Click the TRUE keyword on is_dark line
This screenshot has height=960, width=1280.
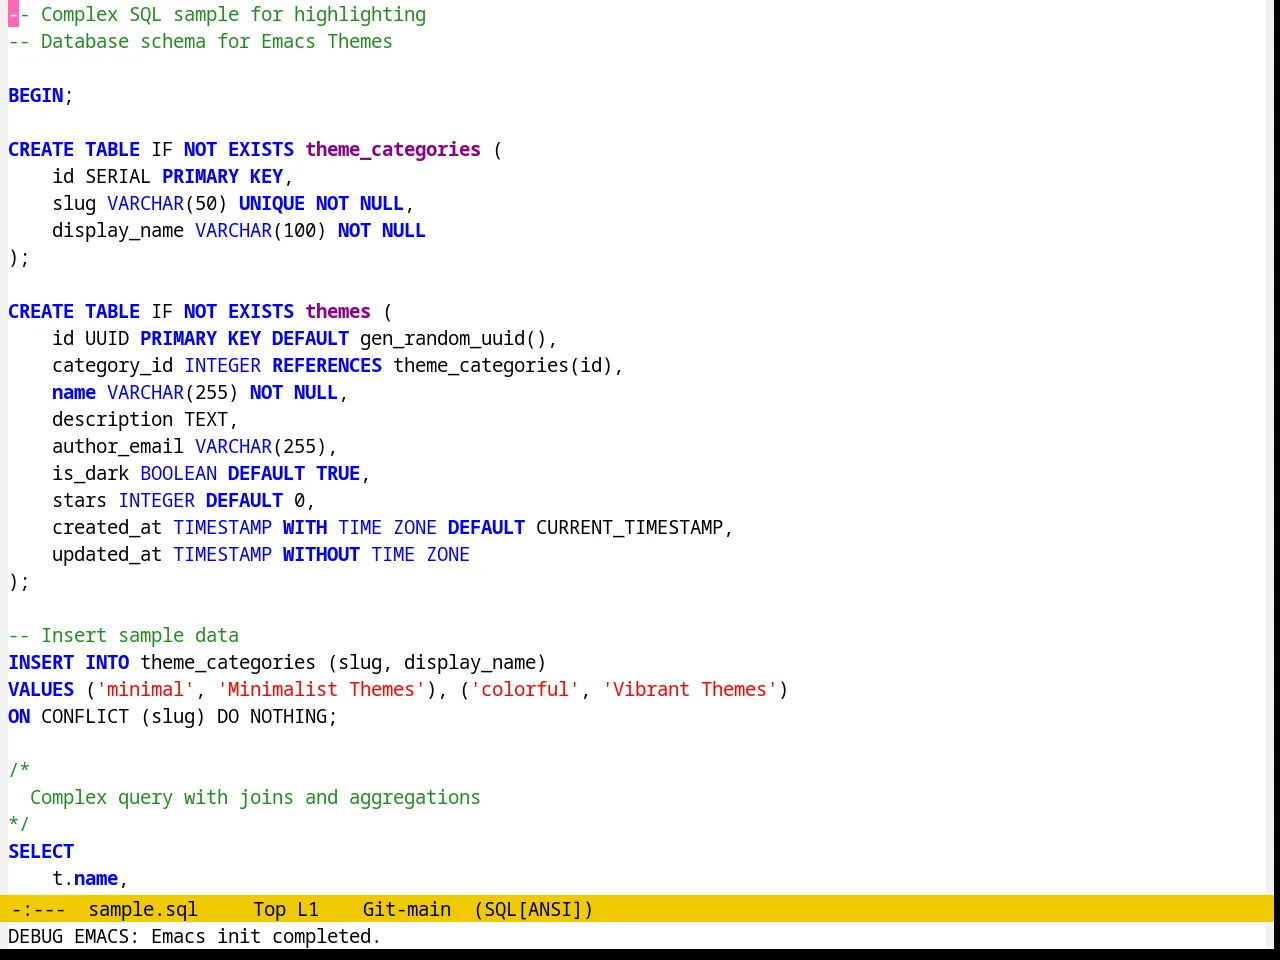pos(338,473)
